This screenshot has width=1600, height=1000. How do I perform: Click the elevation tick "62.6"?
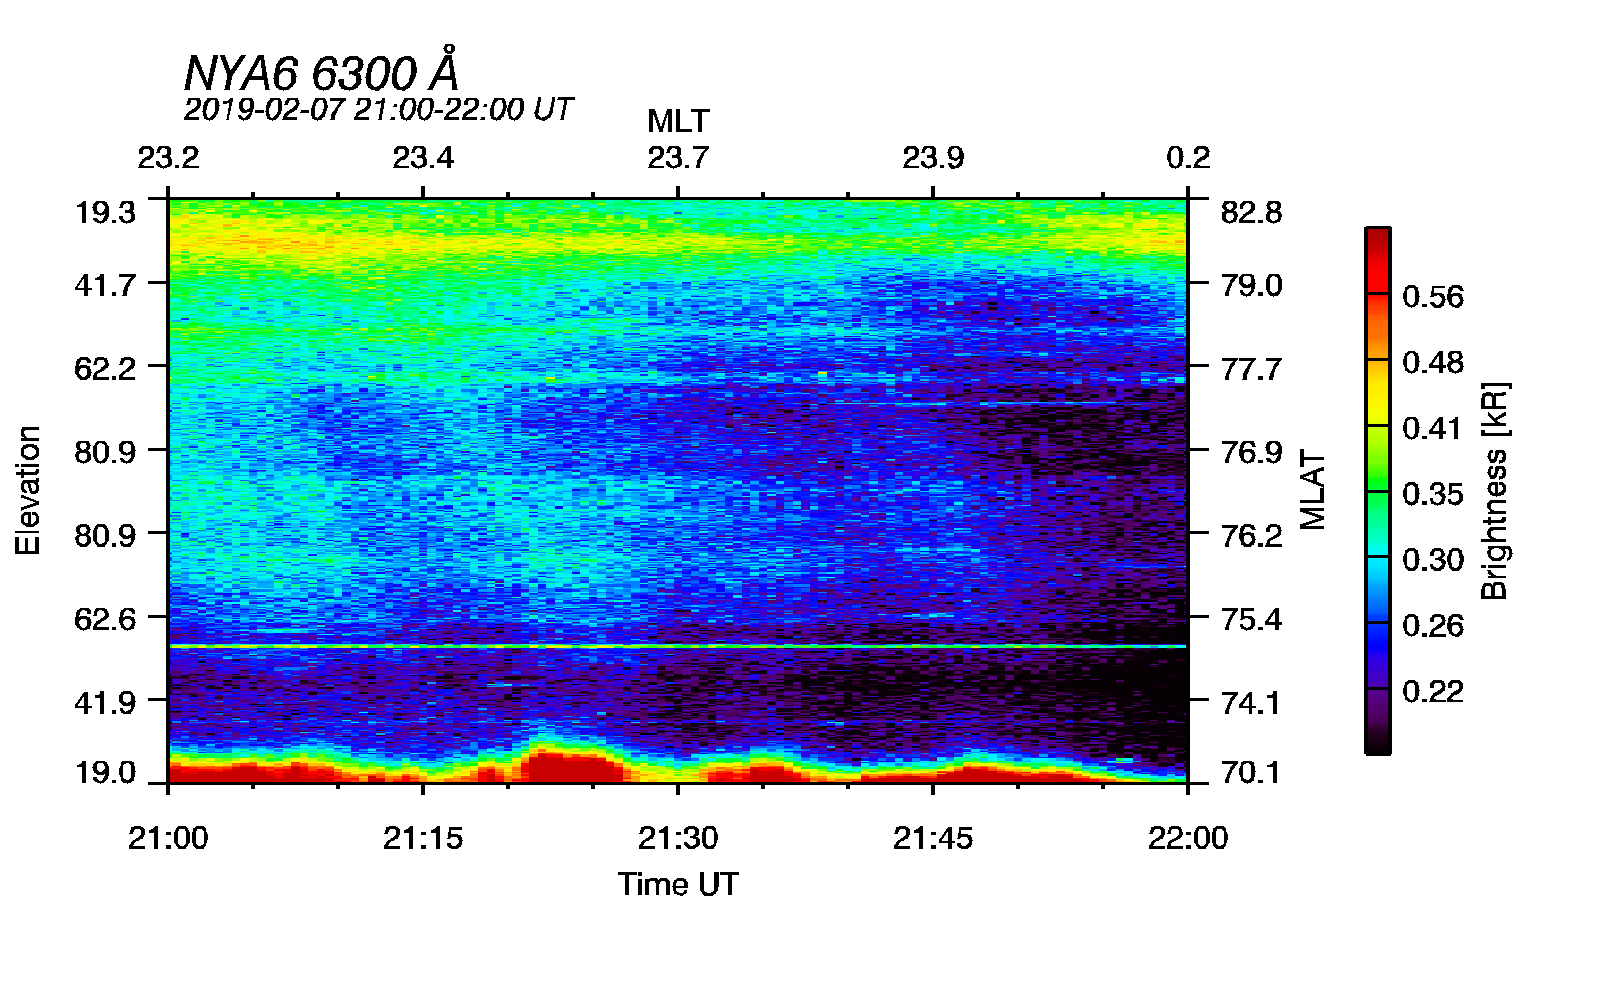(x=105, y=619)
